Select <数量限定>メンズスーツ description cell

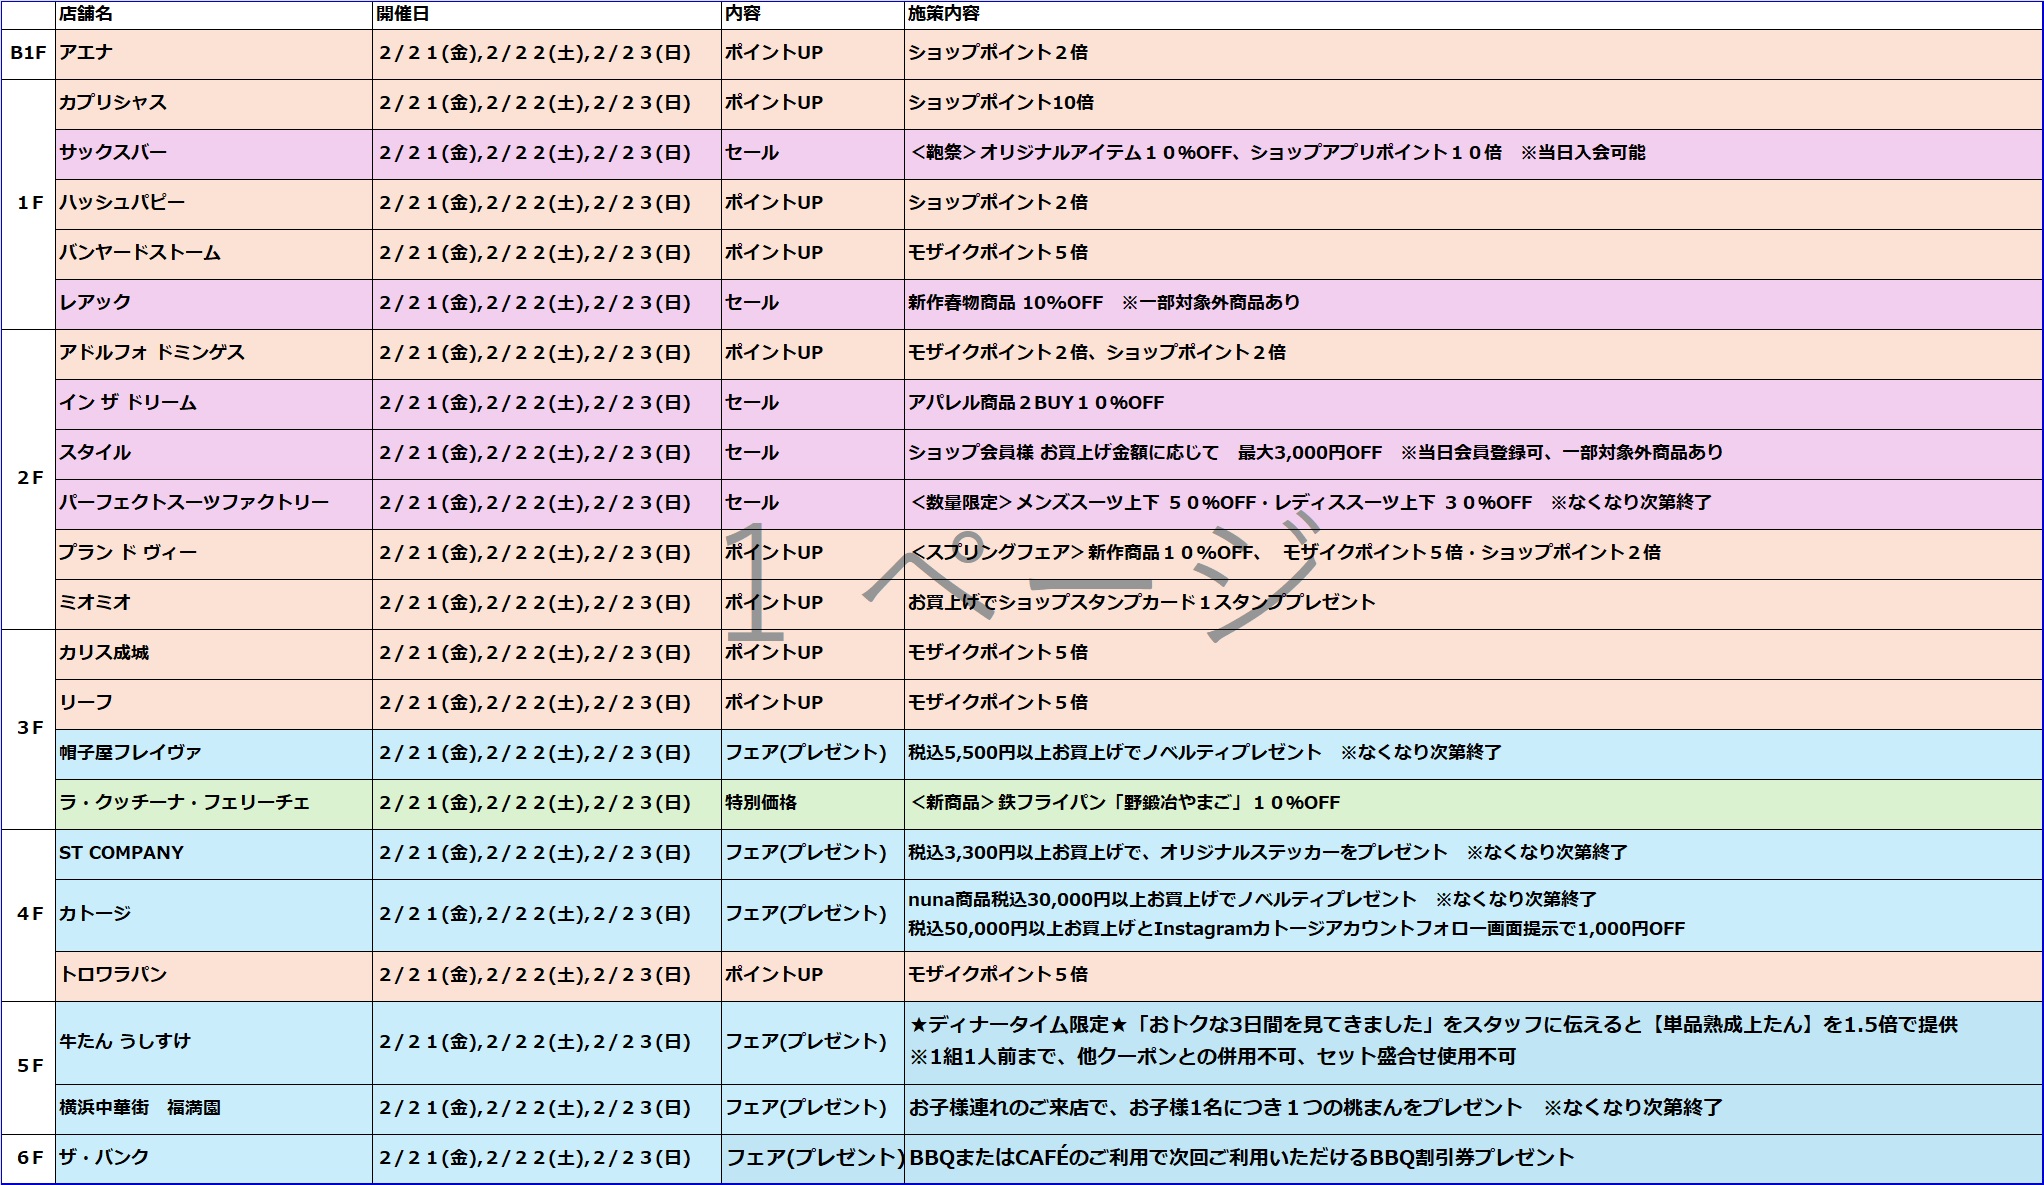coord(1473,504)
